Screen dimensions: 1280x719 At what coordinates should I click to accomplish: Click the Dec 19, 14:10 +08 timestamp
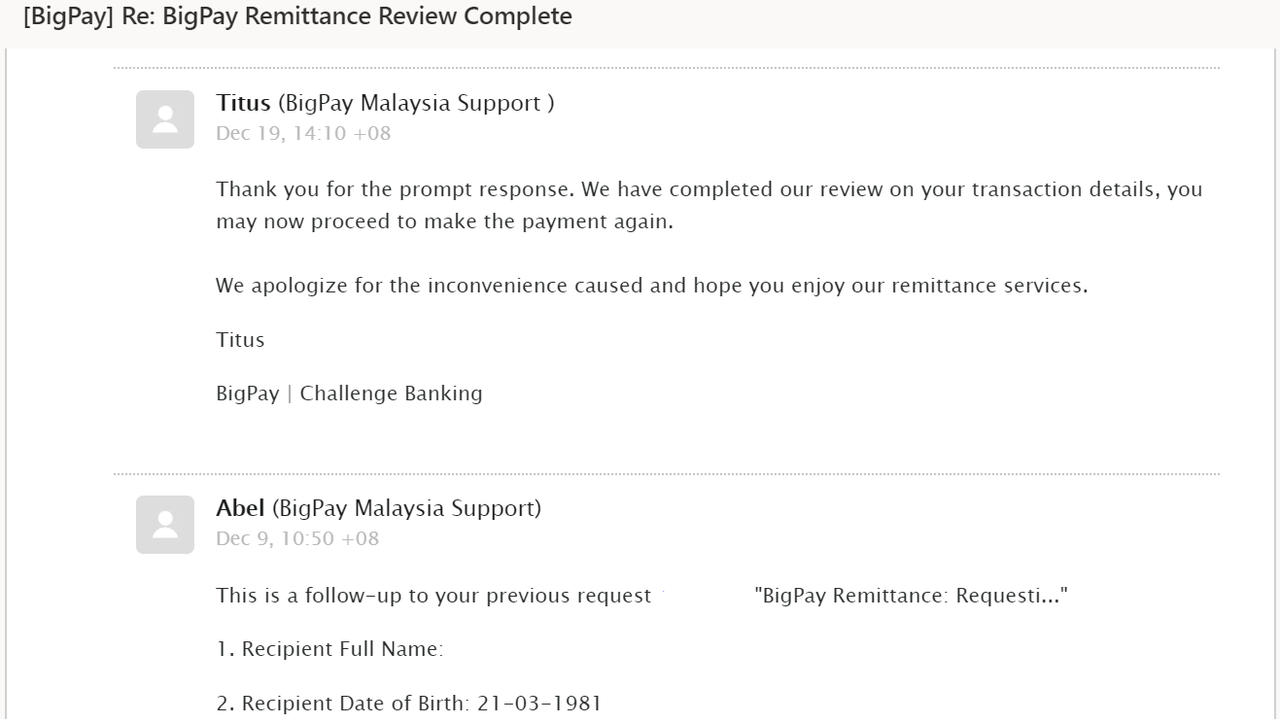(x=303, y=133)
